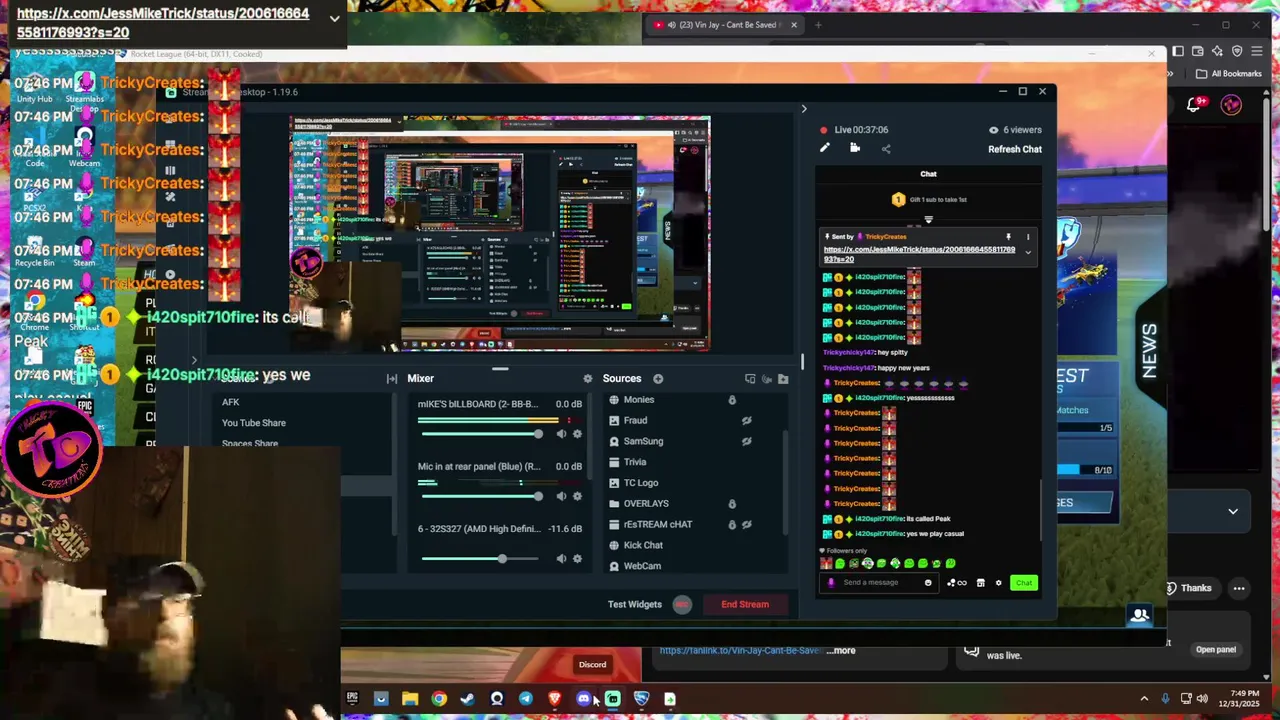
Task: Select the You Tube Share scene
Action: pos(253,423)
